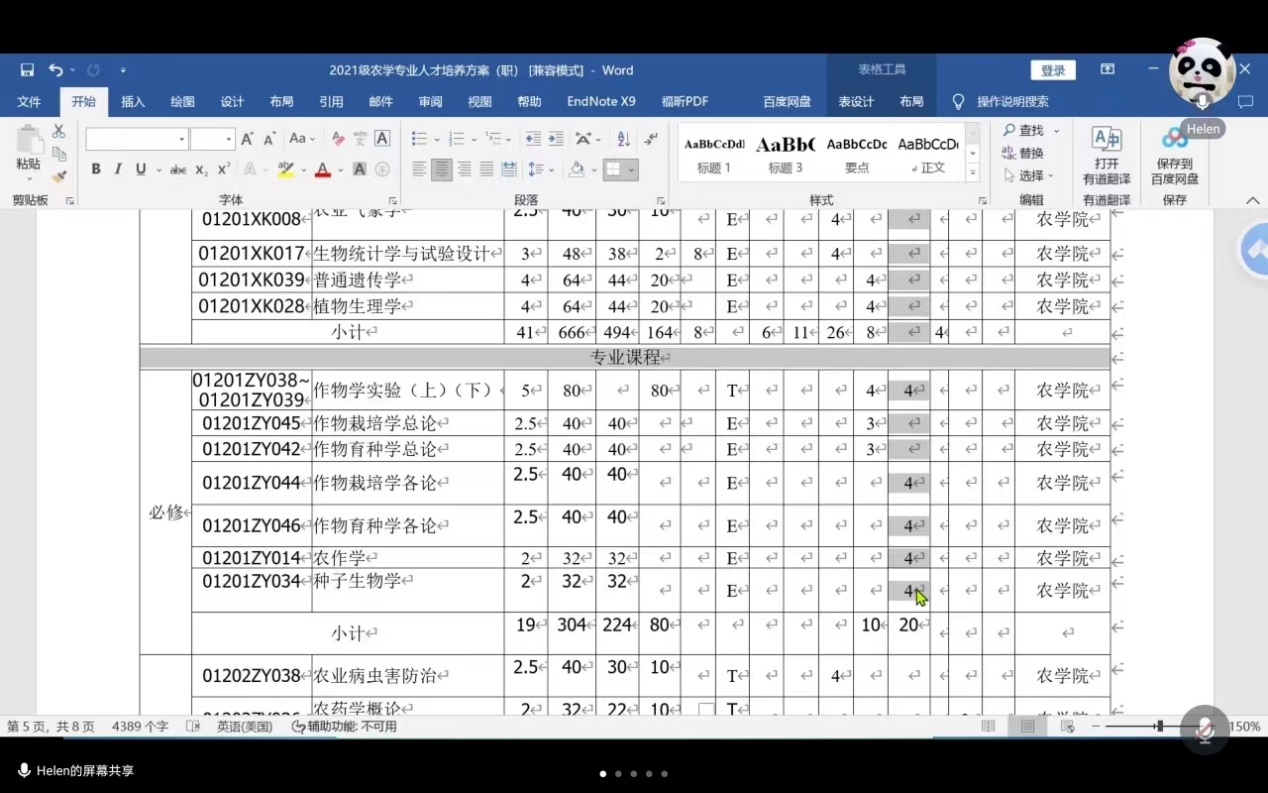This screenshot has height=793, width=1268.
Task: Toggle Bold formatting
Action: (x=96, y=169)
